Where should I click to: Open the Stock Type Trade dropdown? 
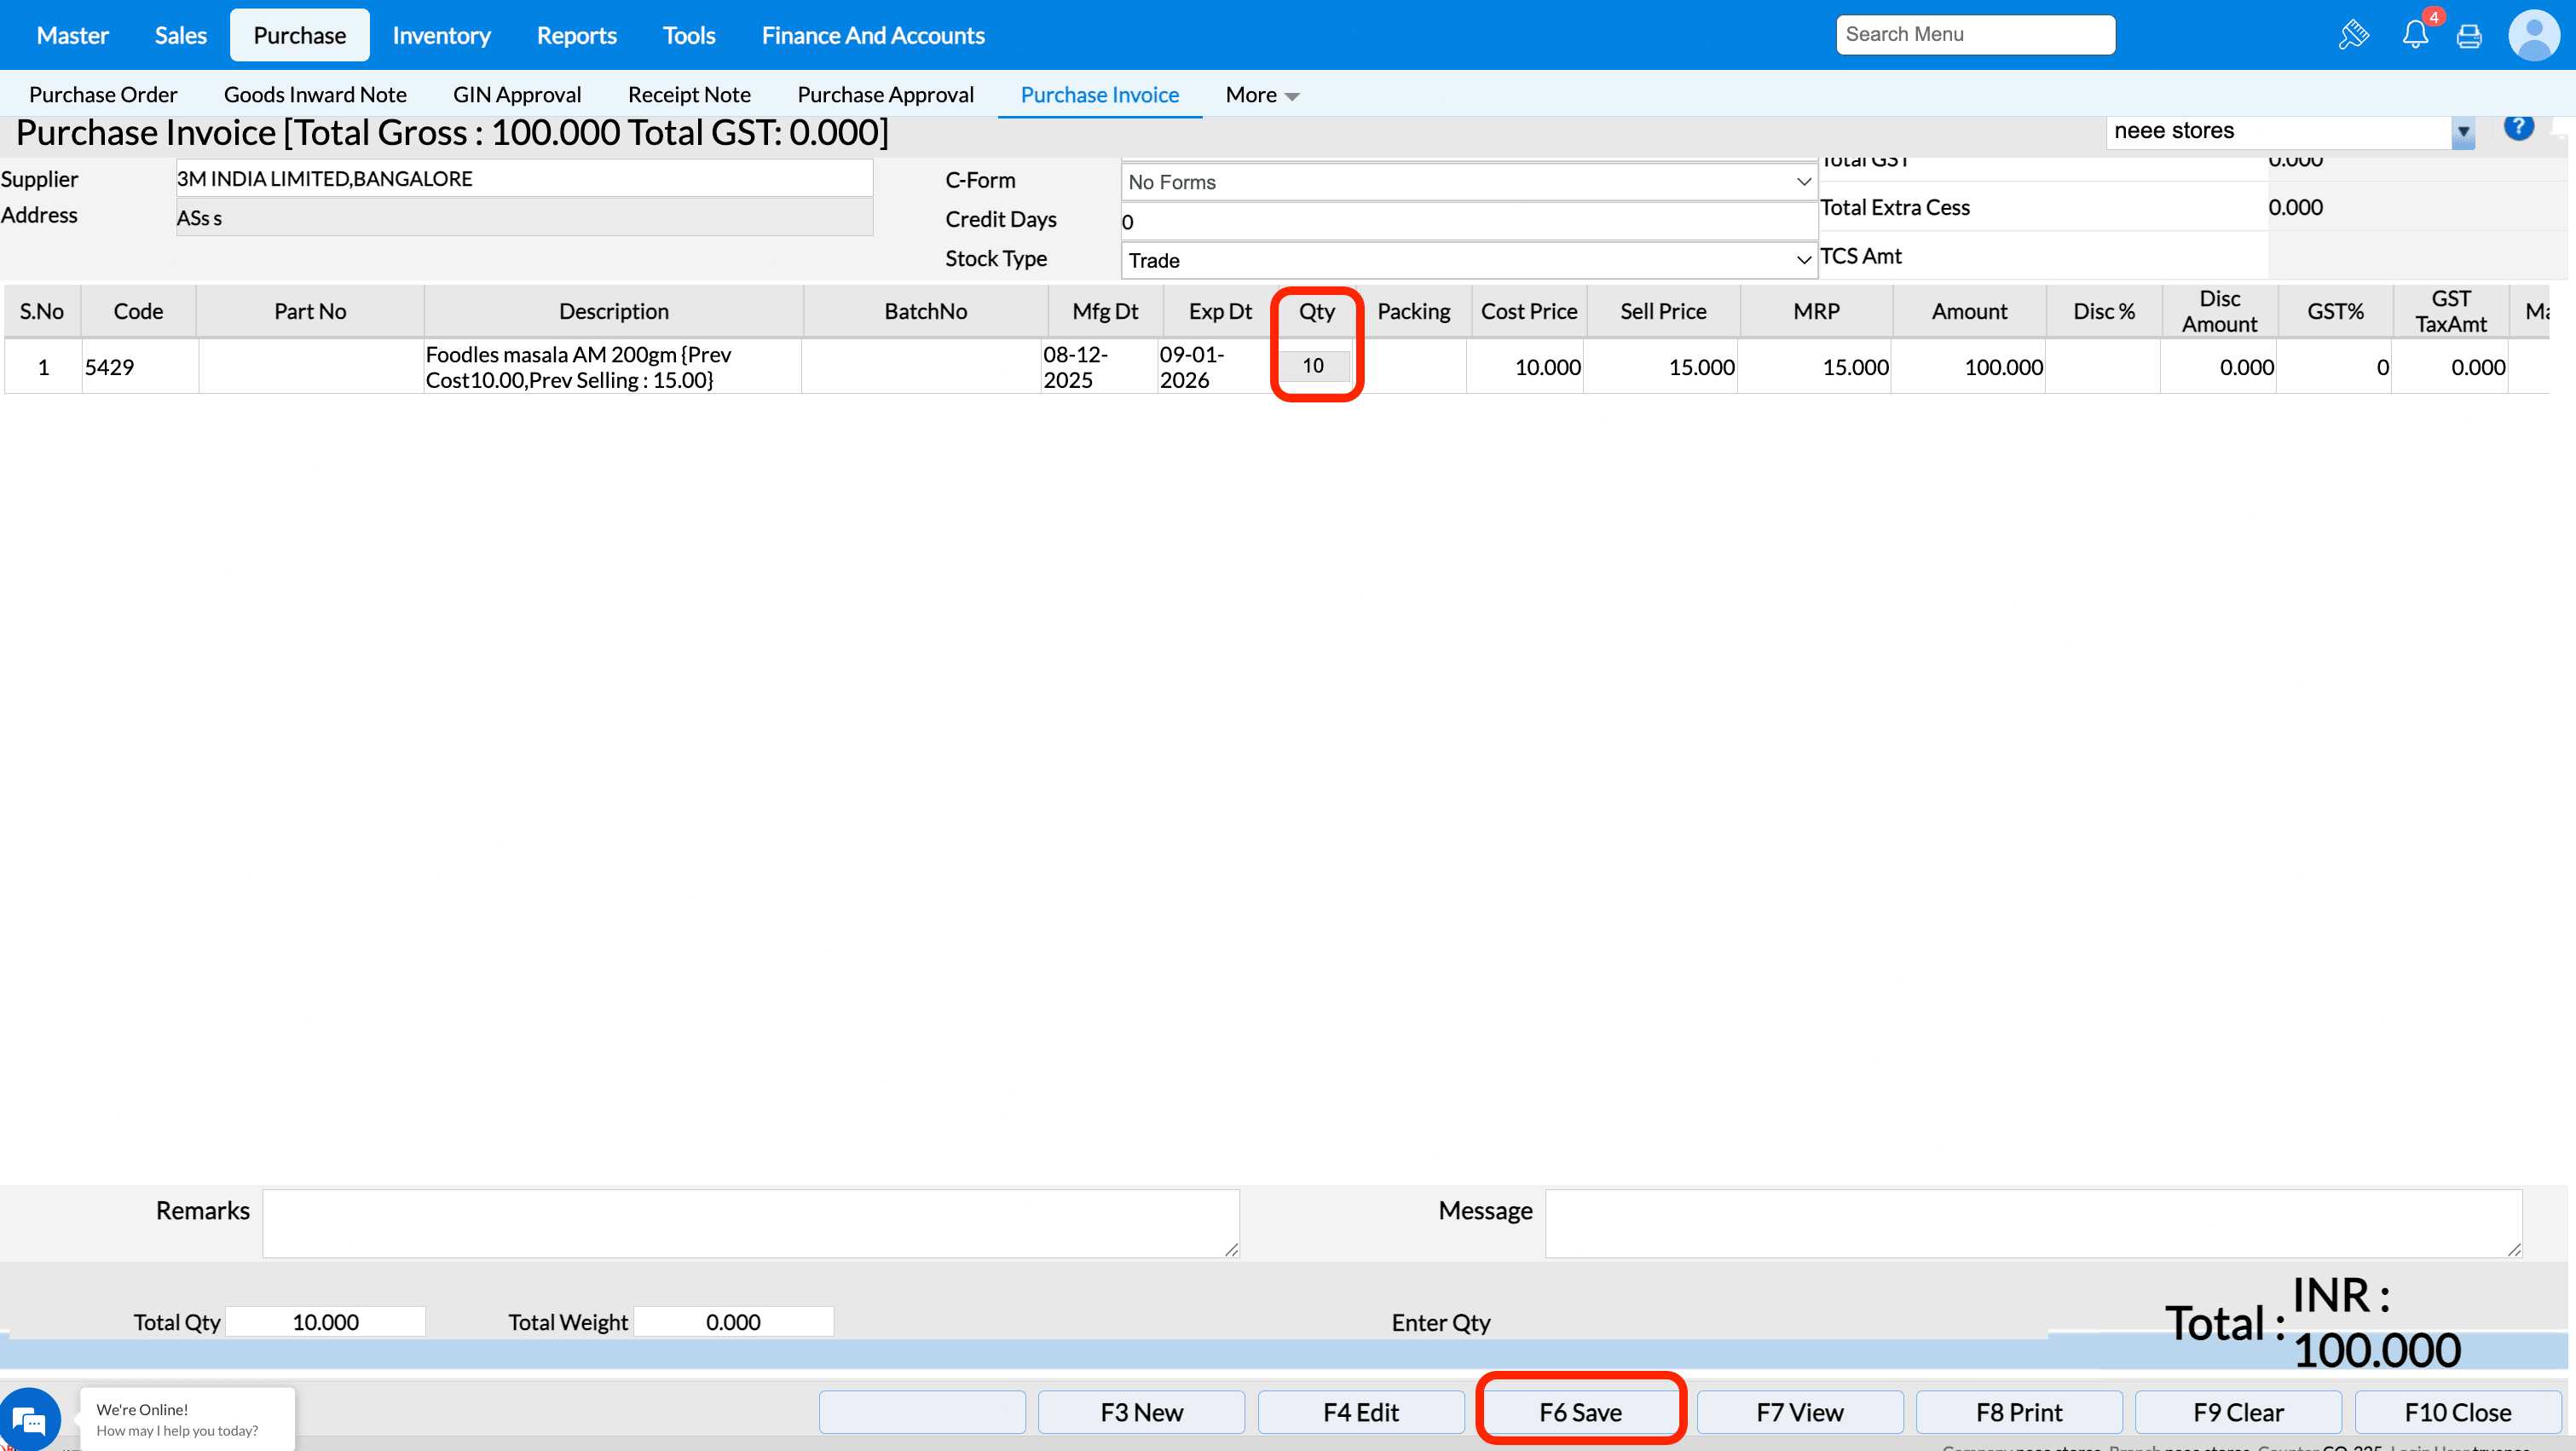(1468, 260)
